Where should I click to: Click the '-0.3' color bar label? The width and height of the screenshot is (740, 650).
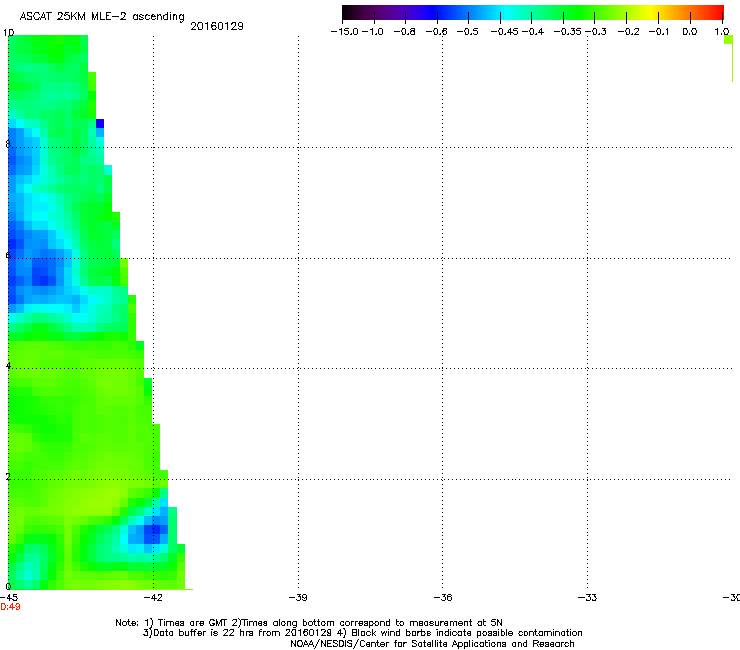(x=596, y=32)
